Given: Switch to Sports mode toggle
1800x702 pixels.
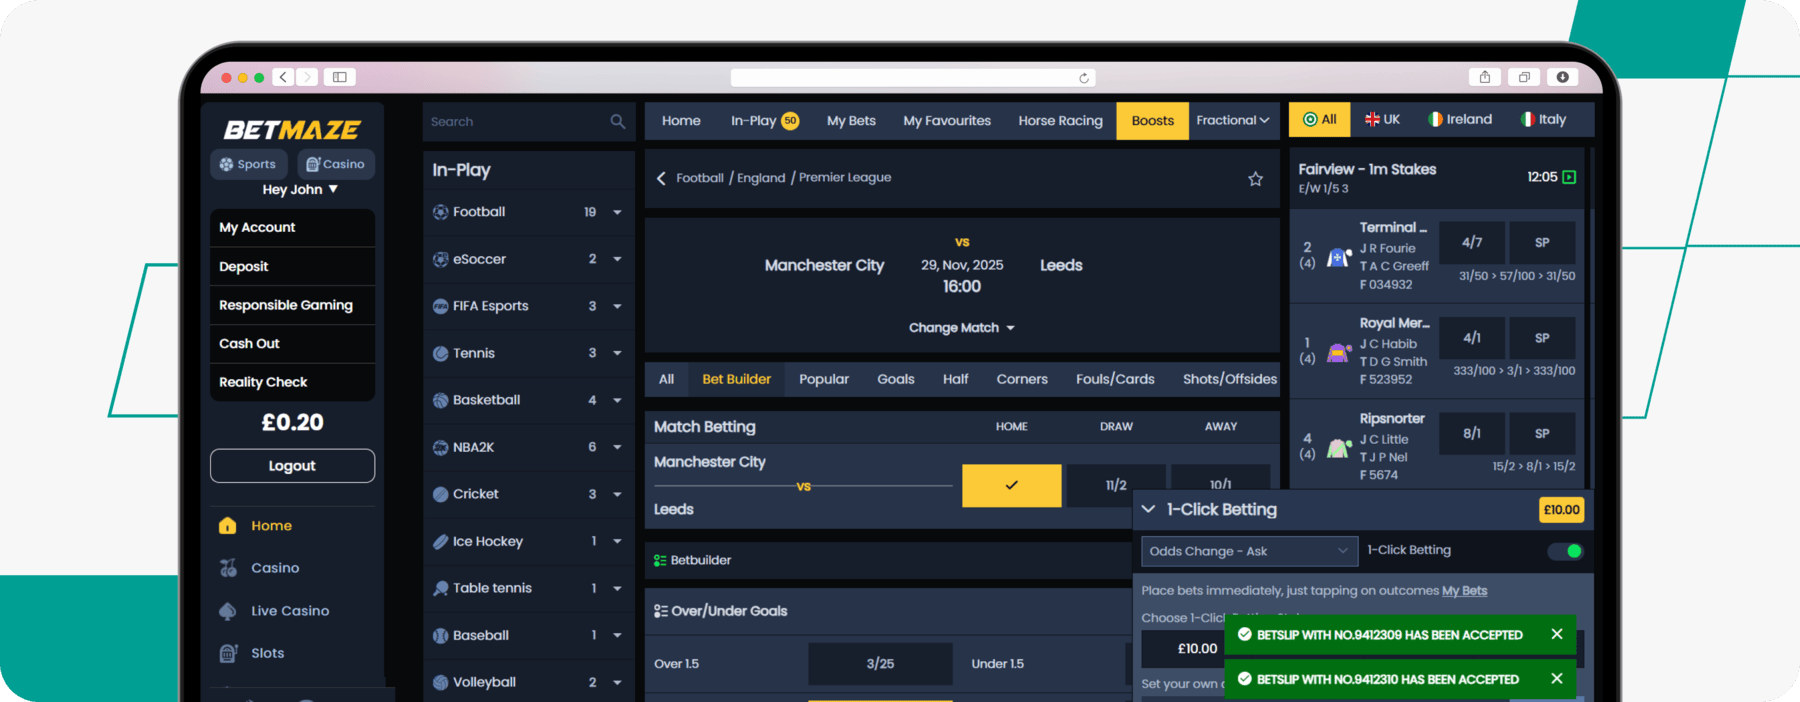Looking at the screenshot, I should tap(248, 164).
